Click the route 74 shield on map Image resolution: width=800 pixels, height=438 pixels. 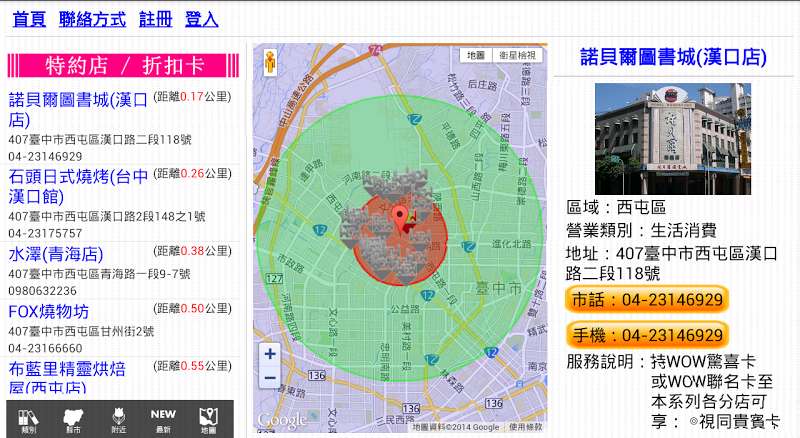click(x=376, y=50)
